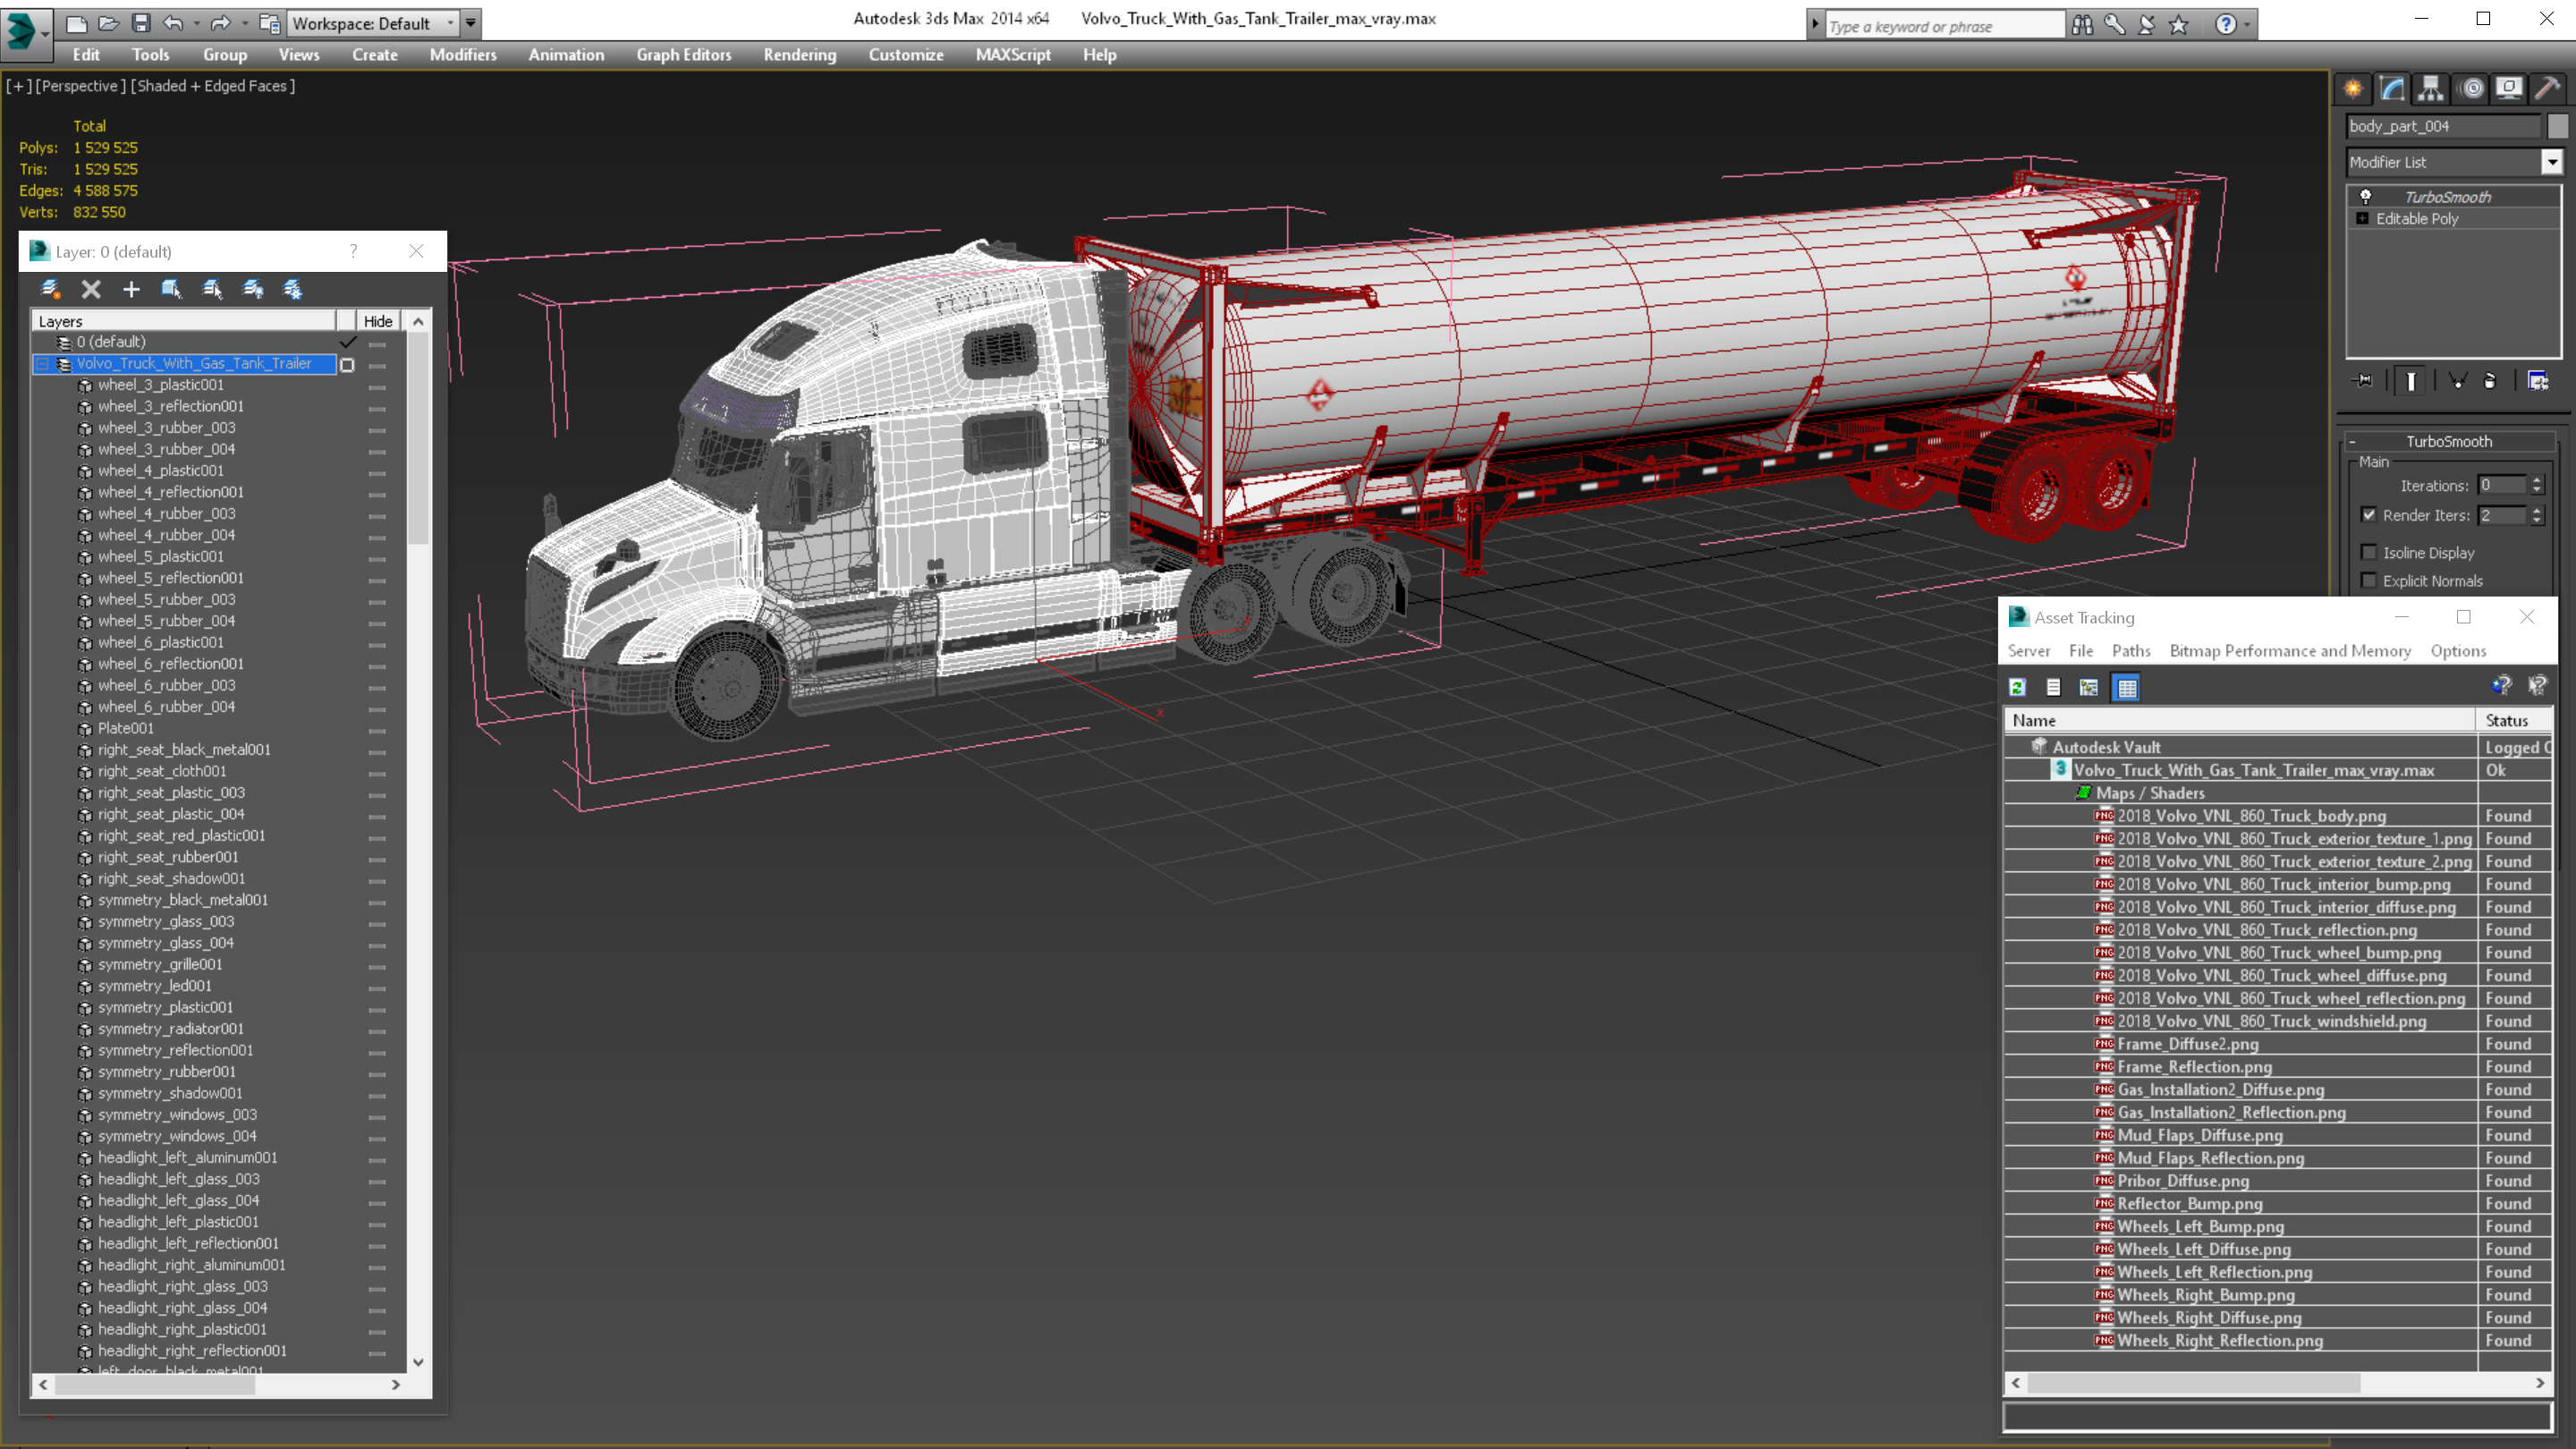Click the Set Project Folder icon
Screen dimensions: 2576x1449
(x=268, y=23)
